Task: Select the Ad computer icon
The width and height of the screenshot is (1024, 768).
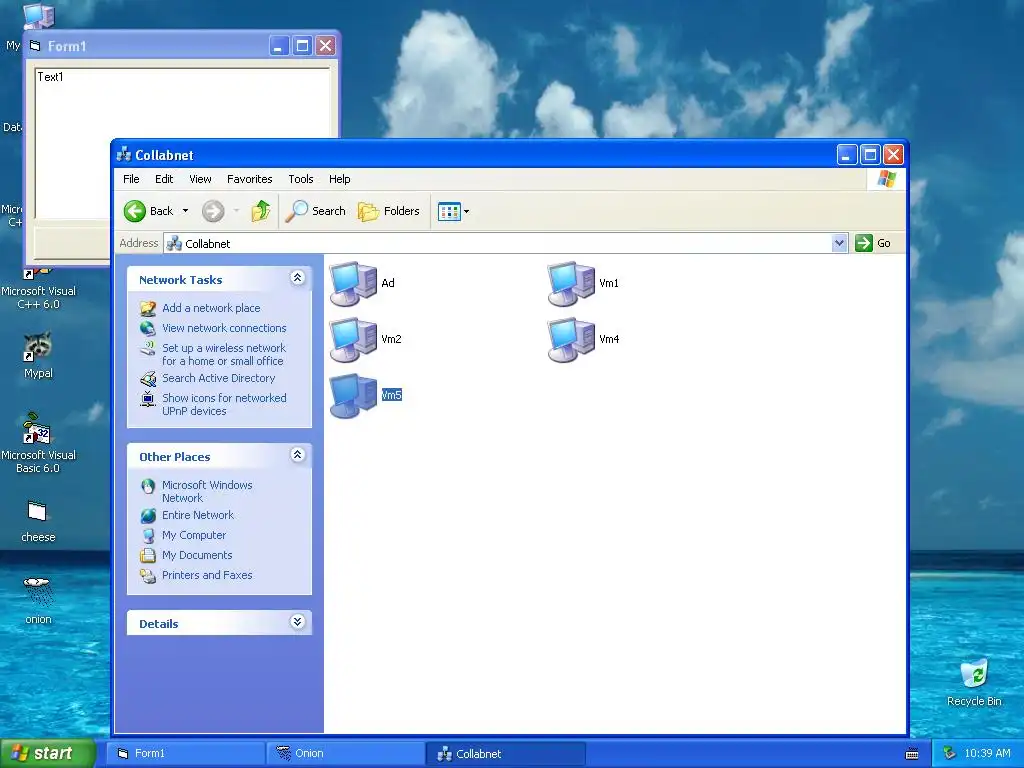Action: click(353, 283)
